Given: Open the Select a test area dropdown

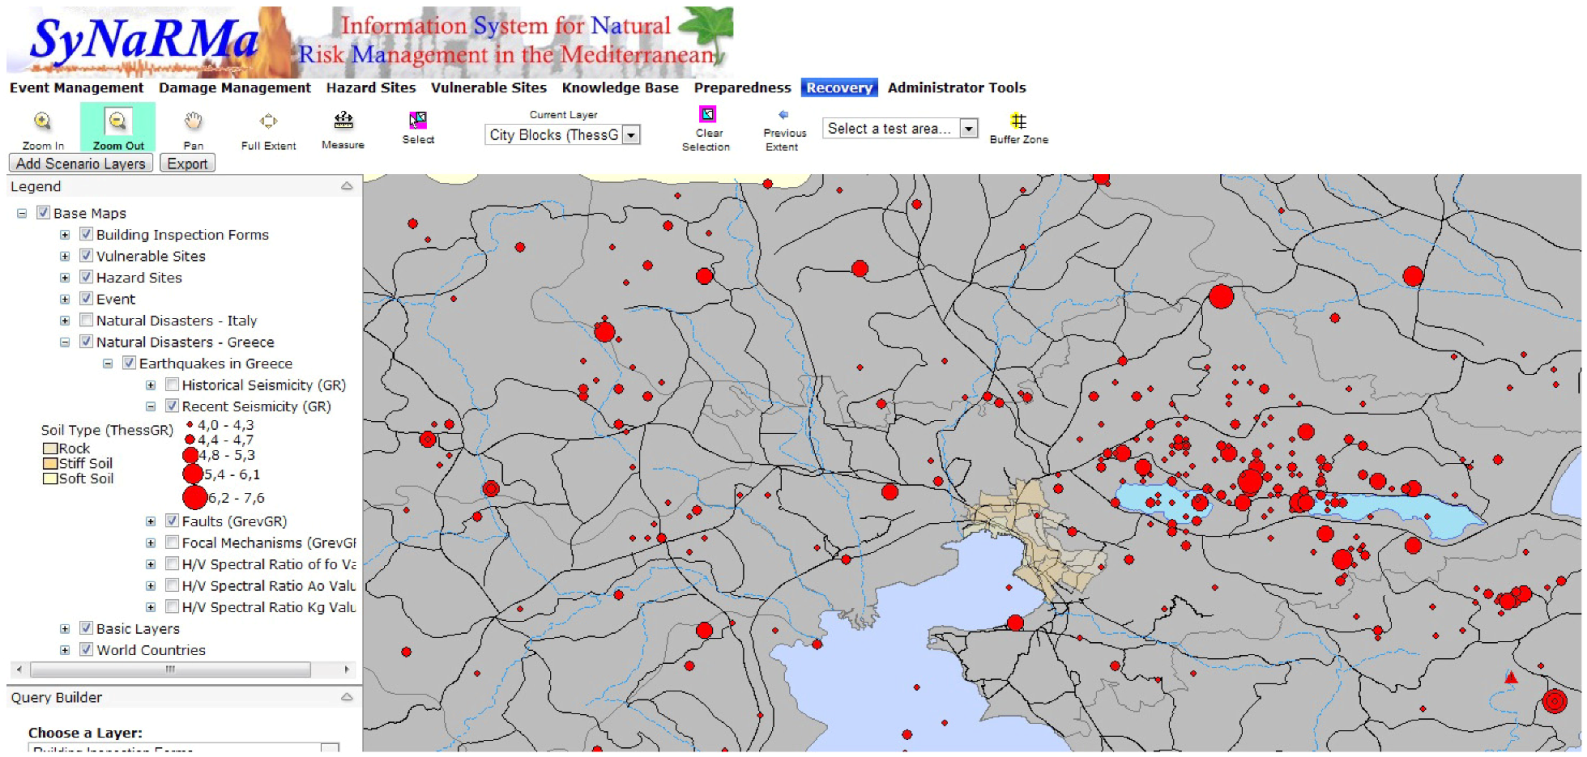Looking at the screenshot, I should tap(967, 129).
